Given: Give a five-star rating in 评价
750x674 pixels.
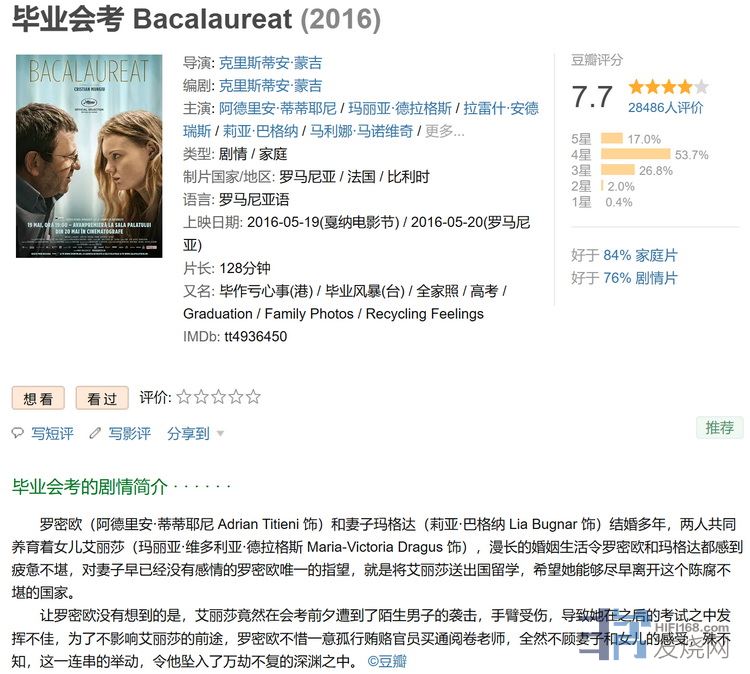Looking at the screenshot, I should pyautogui.click(x=253, y=397).
